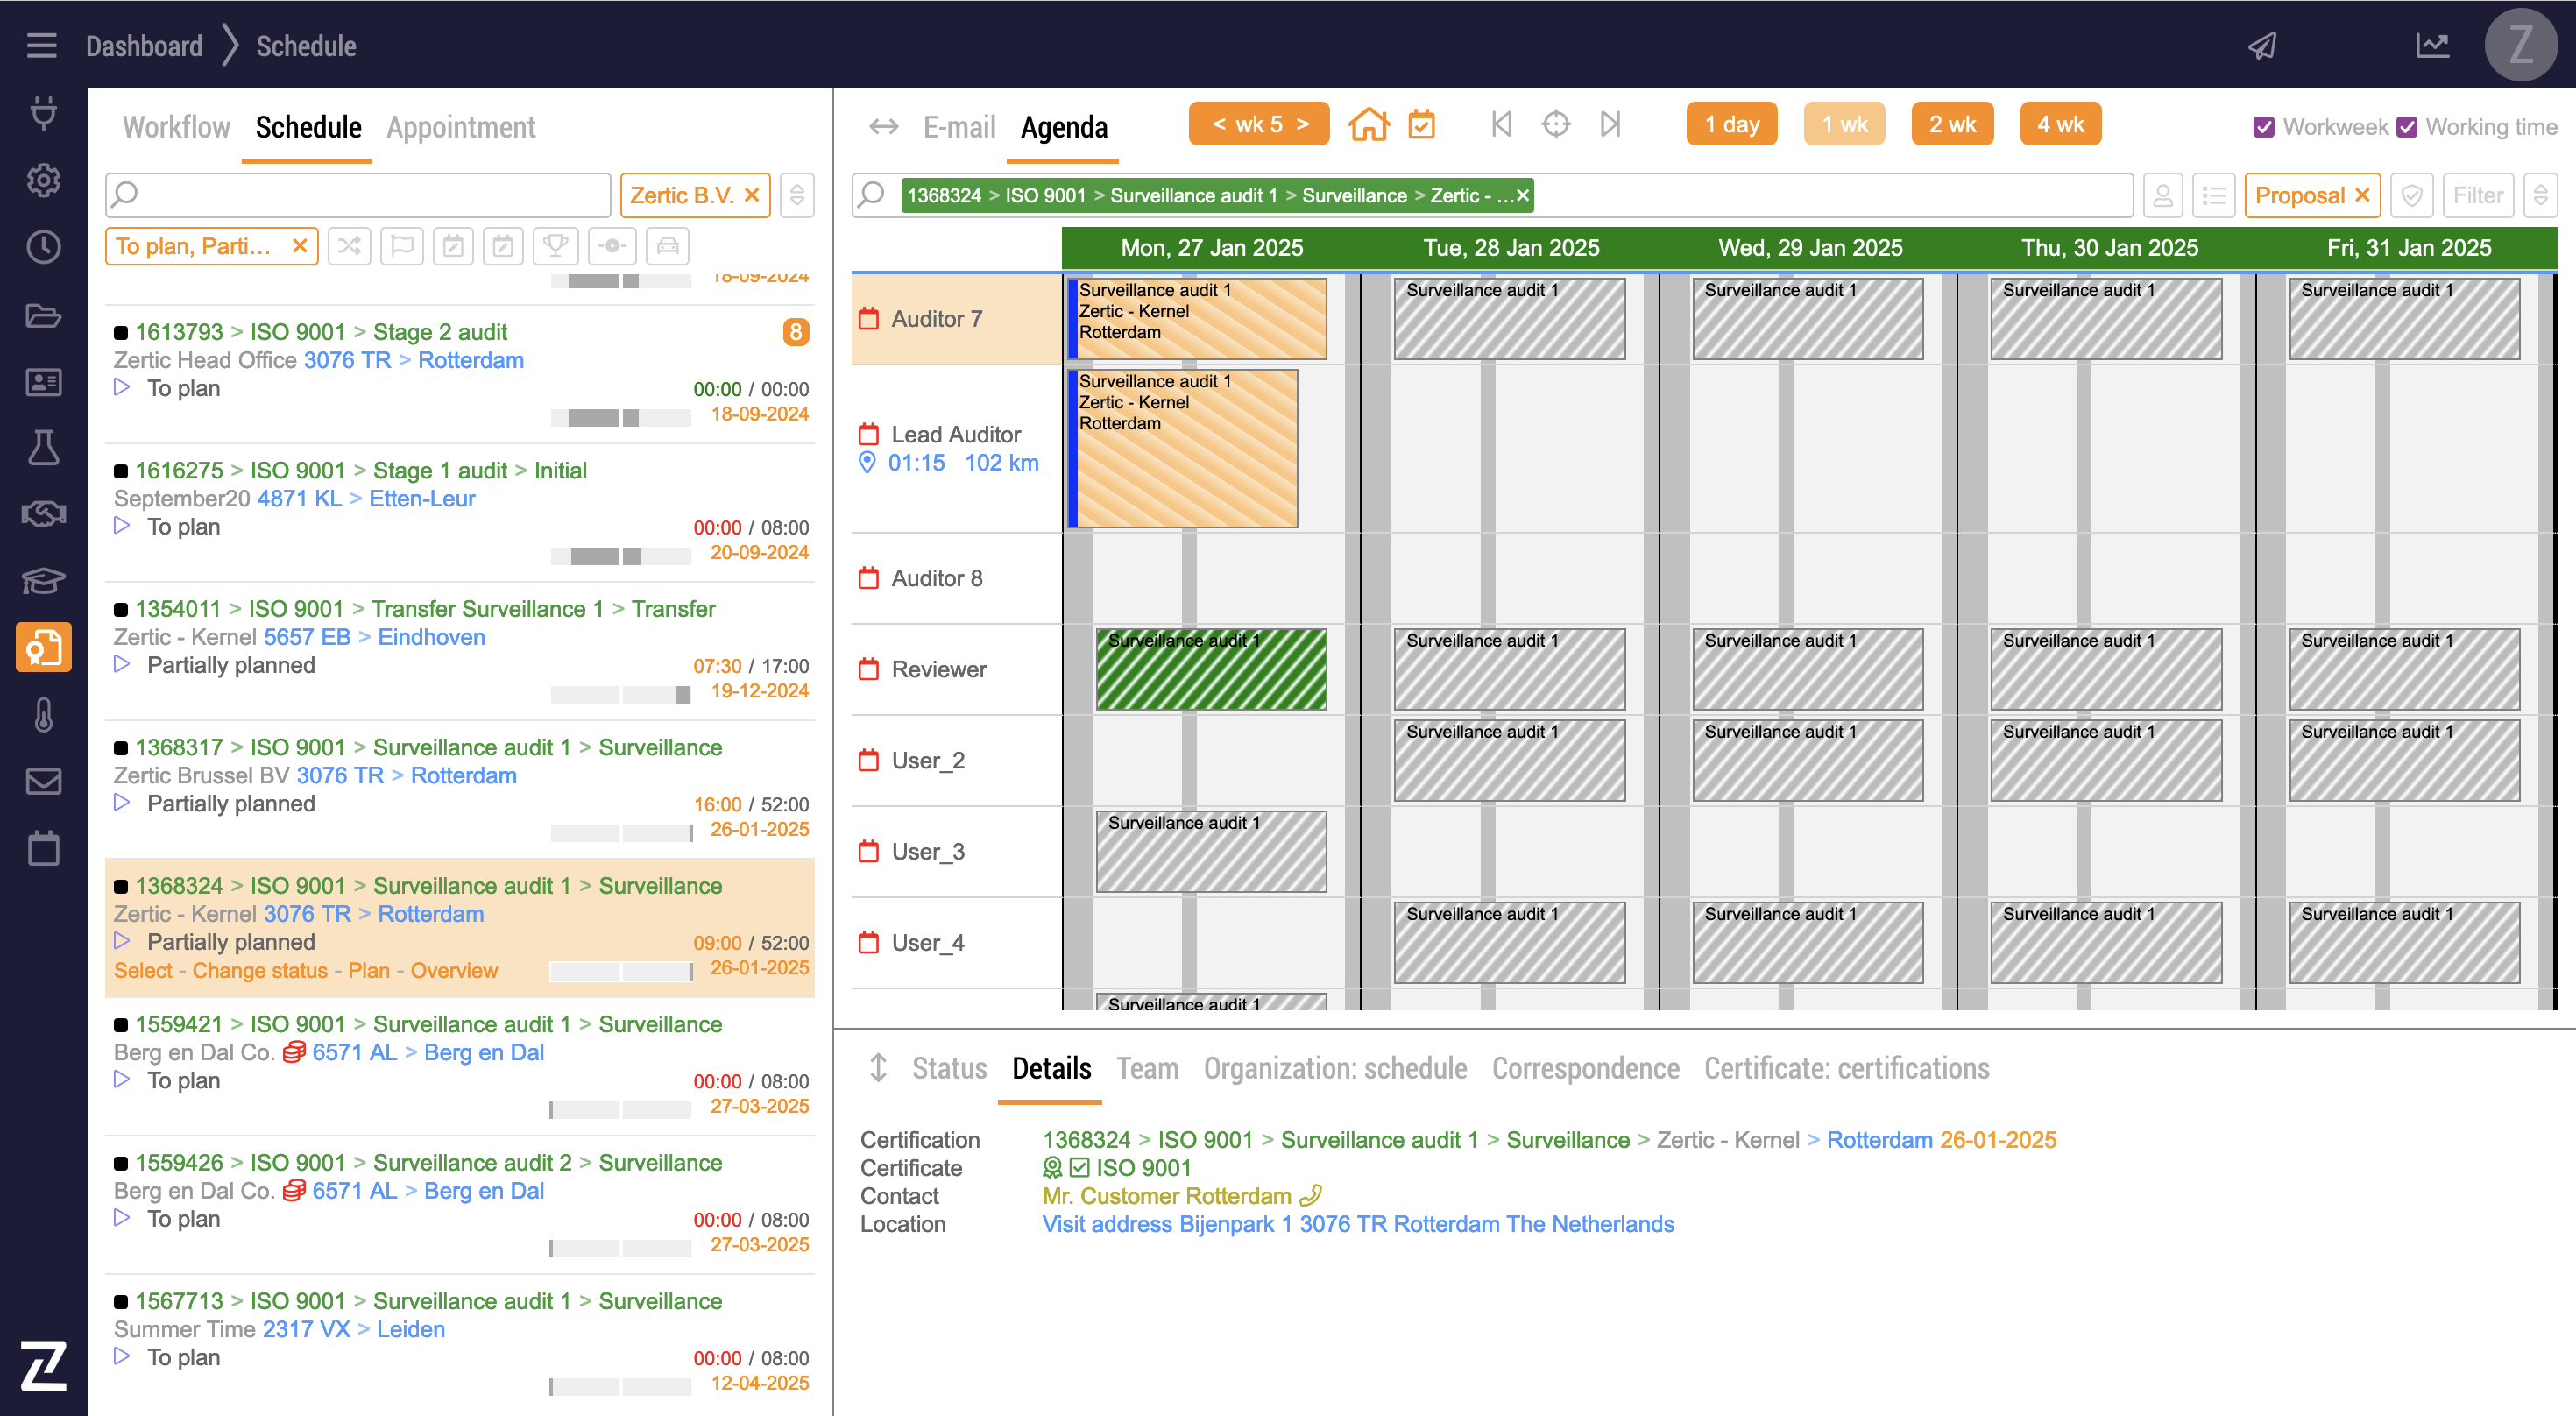
Task: Uncheck the Working time checkbox
Action: (x=2407, y=127)
